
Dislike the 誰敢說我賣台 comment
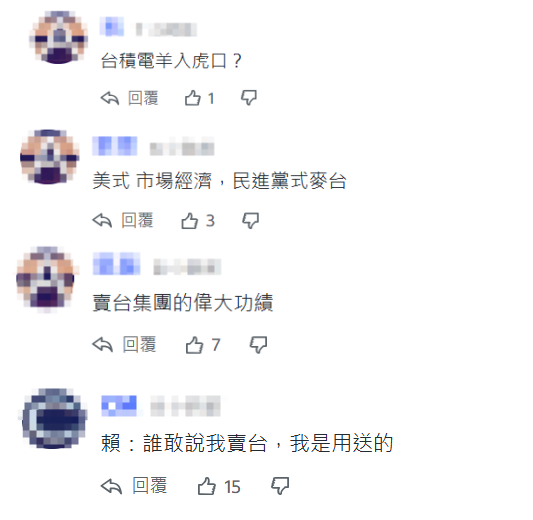pos(280,486)
